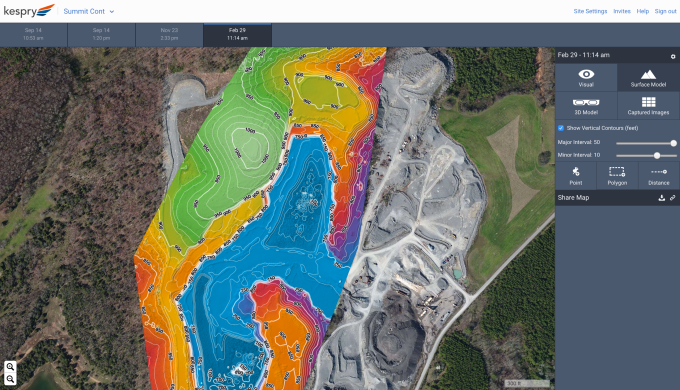This screenshot has height=390, width=680.
Task: Click the Feb 29 - 11:14 am panel title
Action: (x=584, y=55)
